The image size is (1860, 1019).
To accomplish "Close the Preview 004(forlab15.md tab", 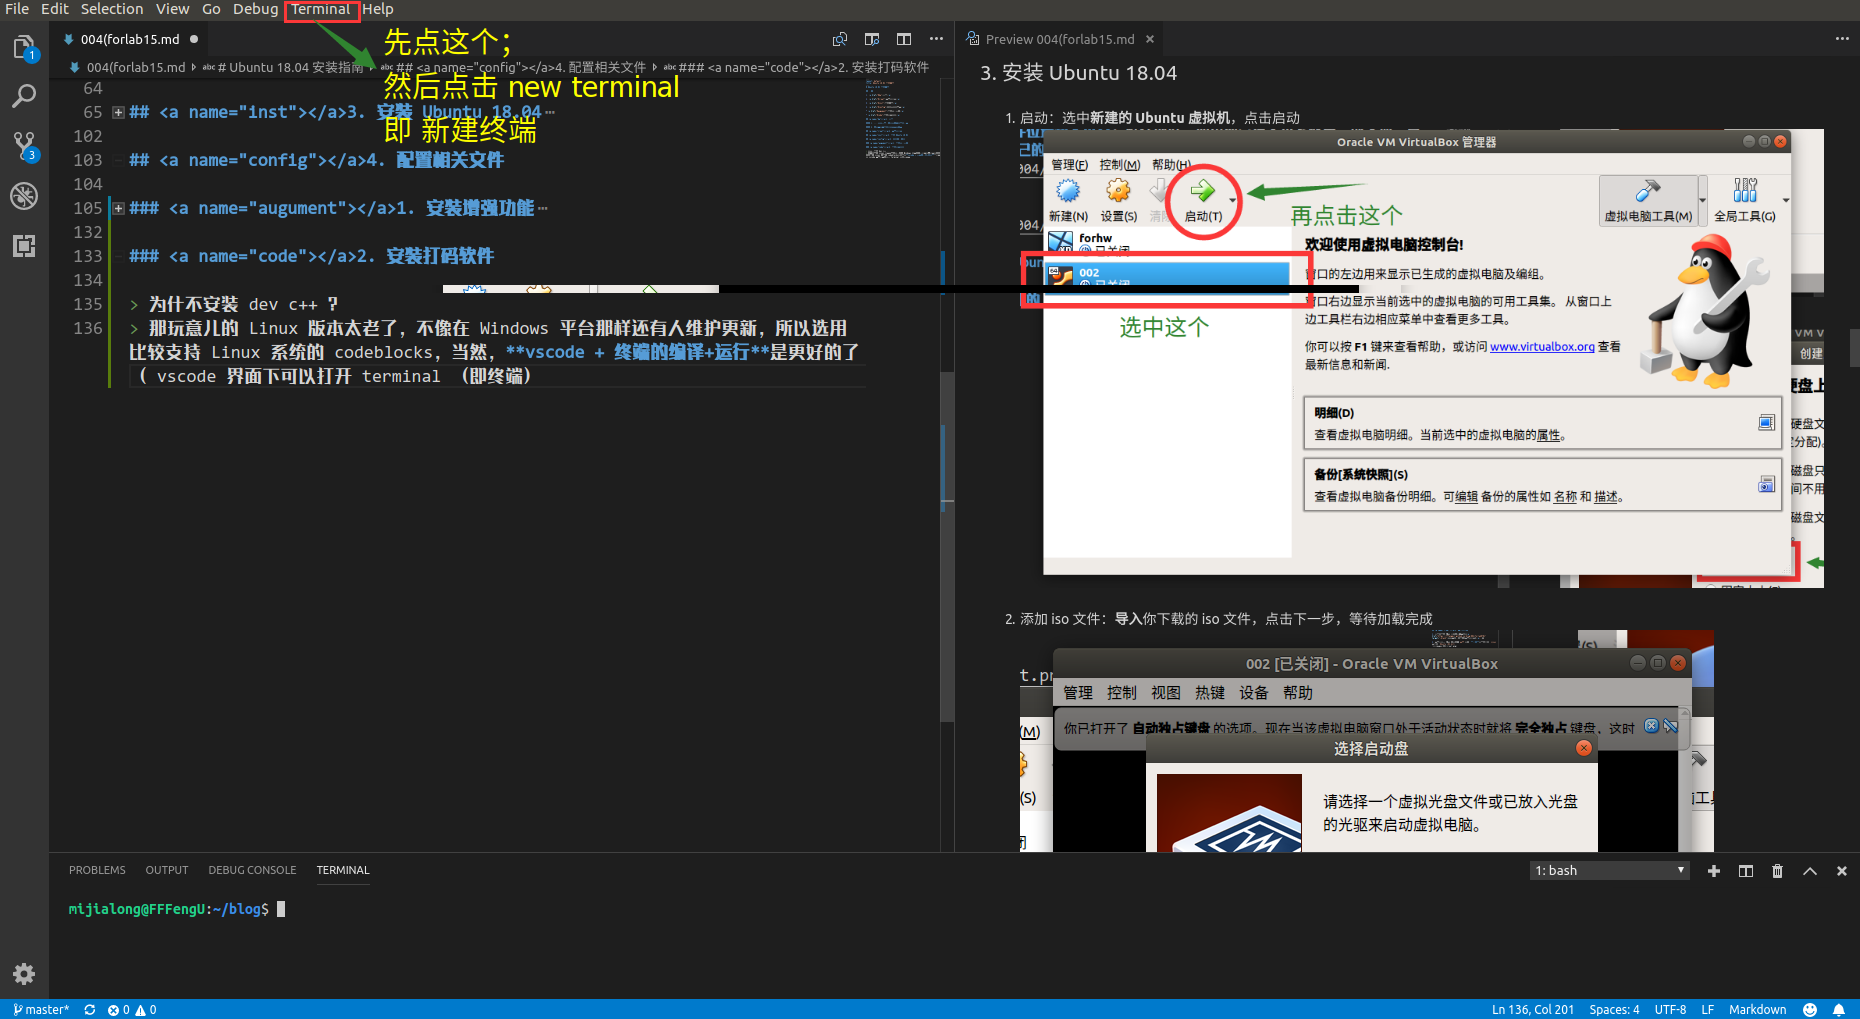I will [x=1150, y=39].
